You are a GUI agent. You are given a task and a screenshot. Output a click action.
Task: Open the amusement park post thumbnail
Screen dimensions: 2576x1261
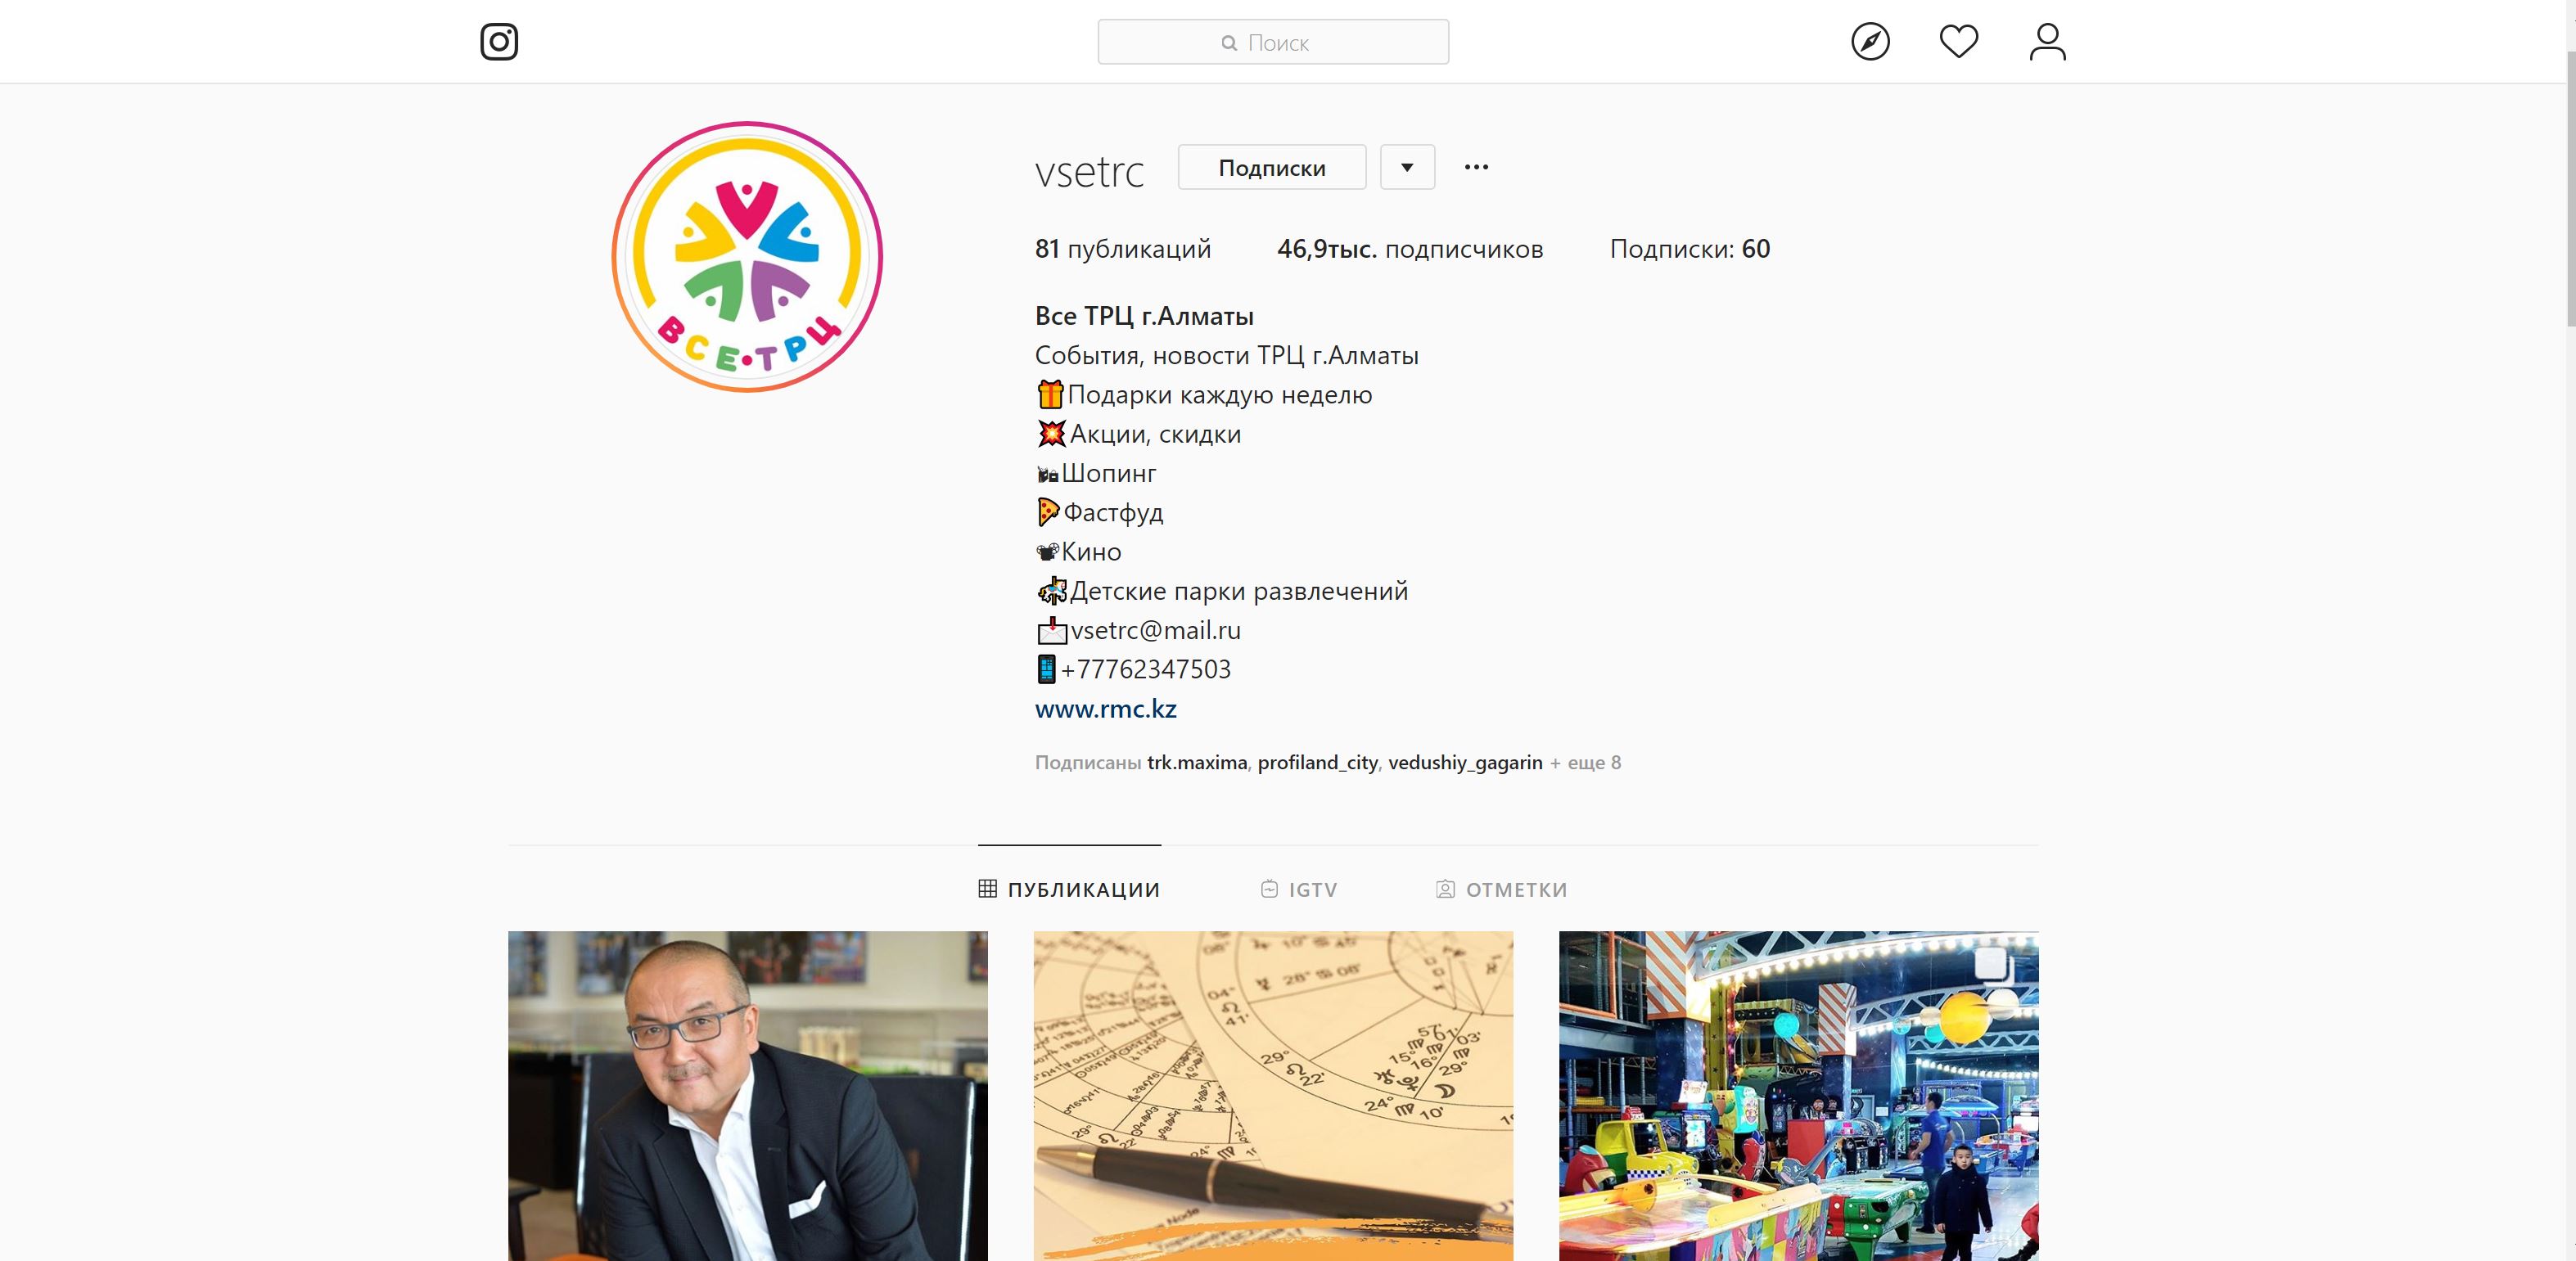pos(1798,1096)
